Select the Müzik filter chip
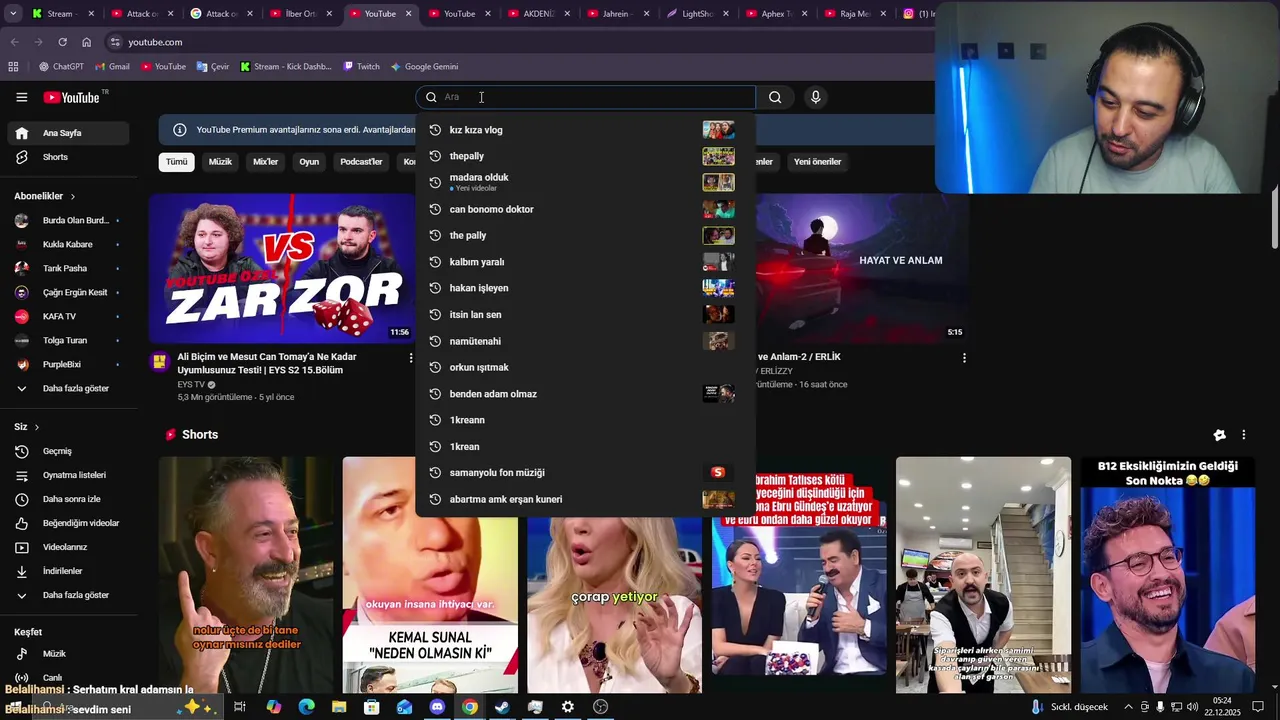This screenshot has height=720, width=1280. (220, 162)
